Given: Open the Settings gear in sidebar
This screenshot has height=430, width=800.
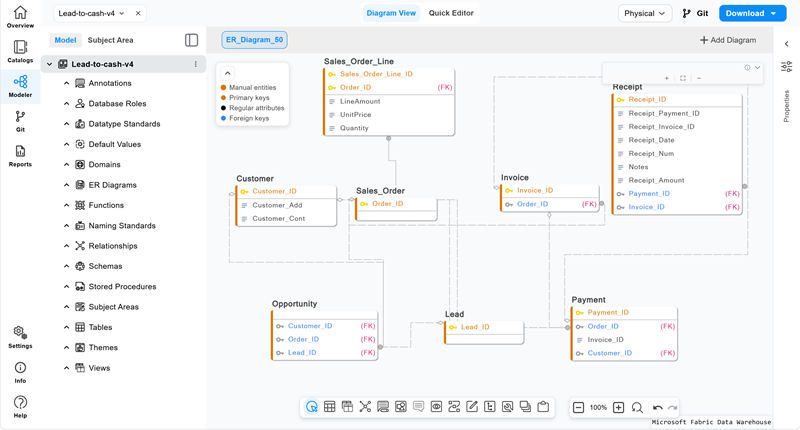Looking at the screenshot, I should [x=20, y=337].
